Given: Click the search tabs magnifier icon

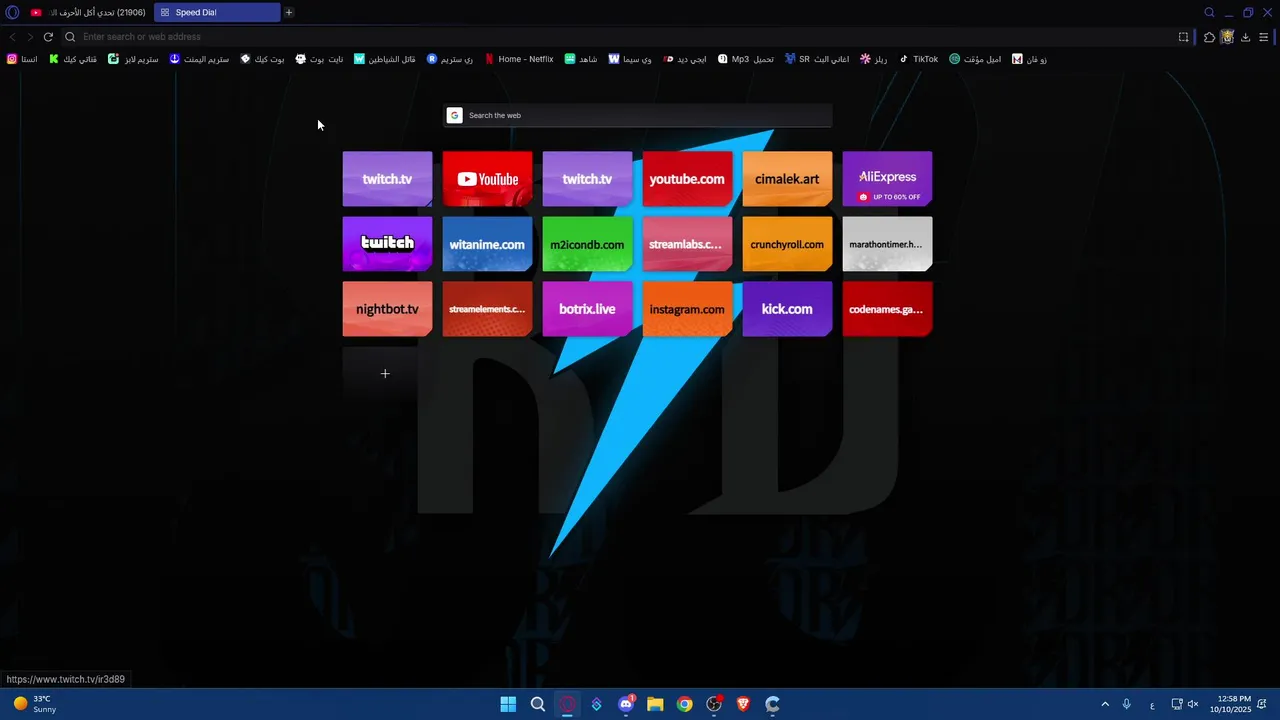Looking at the screenshot, I should click(1209, 13).
